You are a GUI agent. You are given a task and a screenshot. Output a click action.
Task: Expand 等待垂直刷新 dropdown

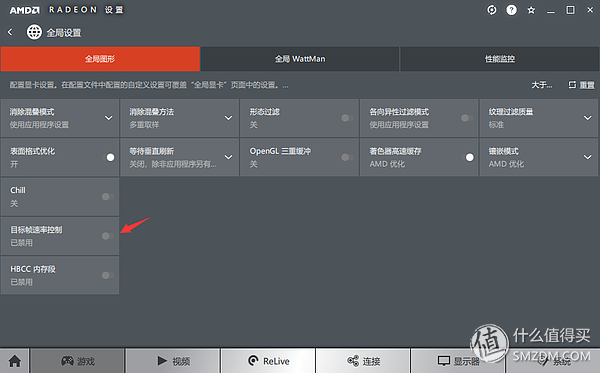[x=228, y=157]
